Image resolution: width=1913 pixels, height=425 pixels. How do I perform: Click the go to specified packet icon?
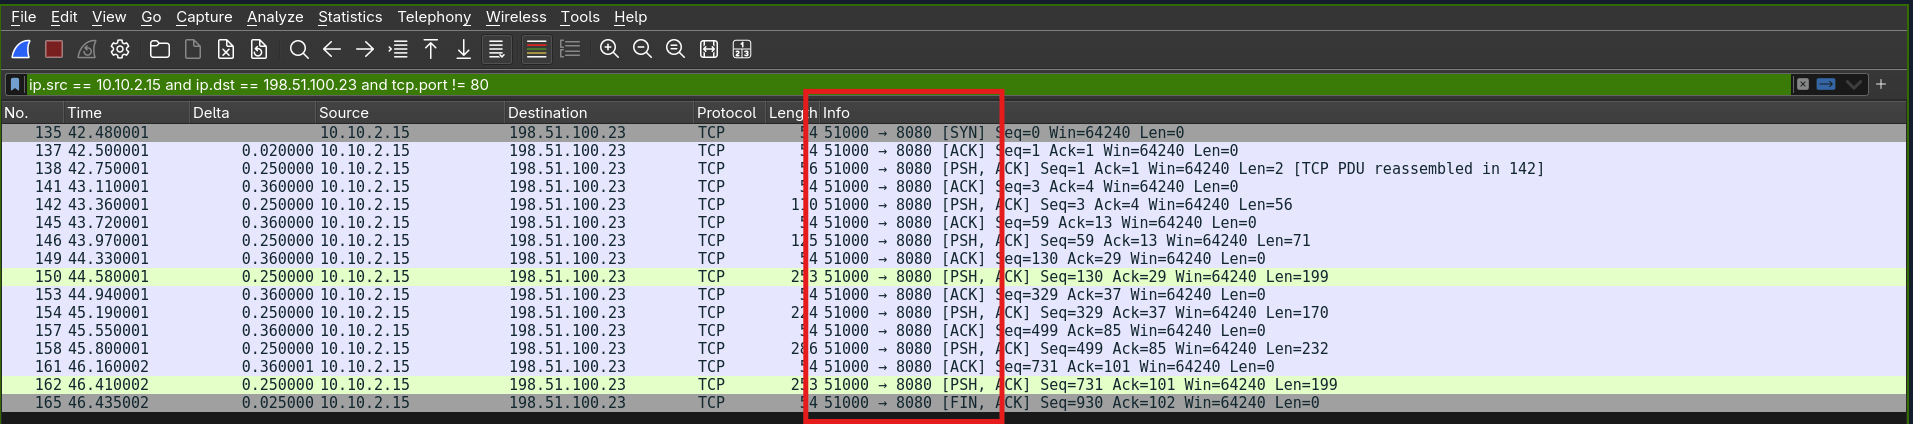(x=398, y=49)
